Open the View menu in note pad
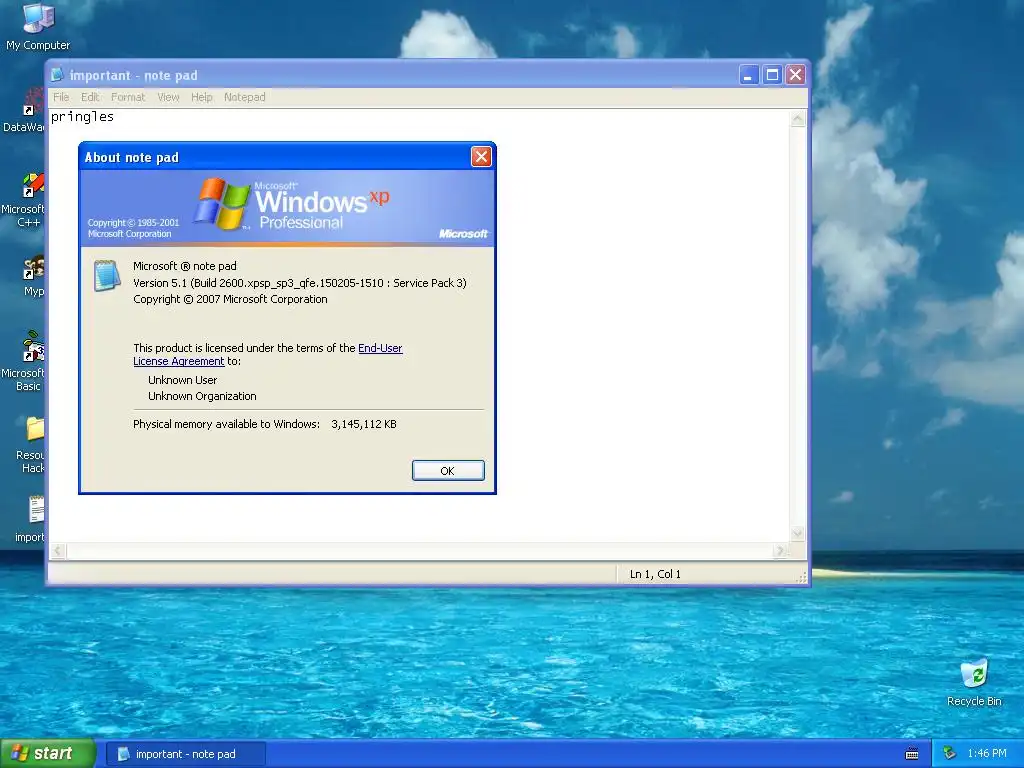The image size is (1024, 768). click(168, 97)
